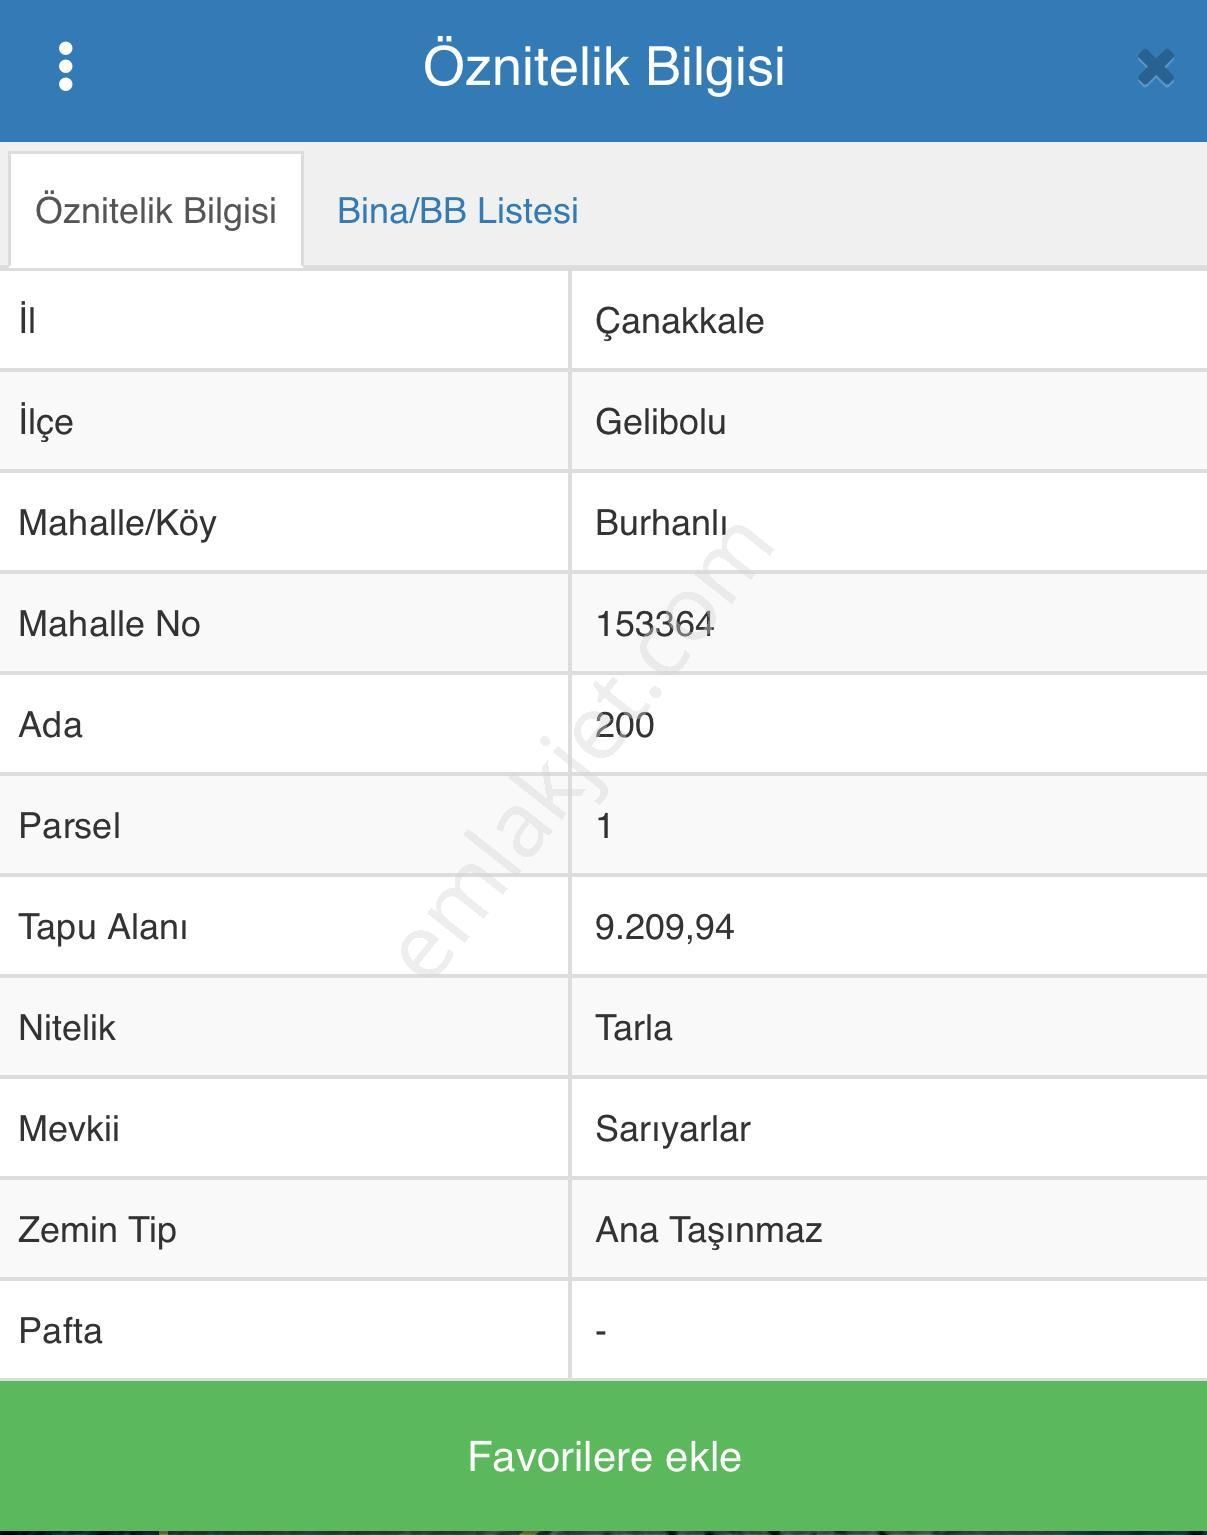Switch to the Öznitelik Bilgisi tab
Viewport: 1207px width, 1535px height.
[156, 211]
